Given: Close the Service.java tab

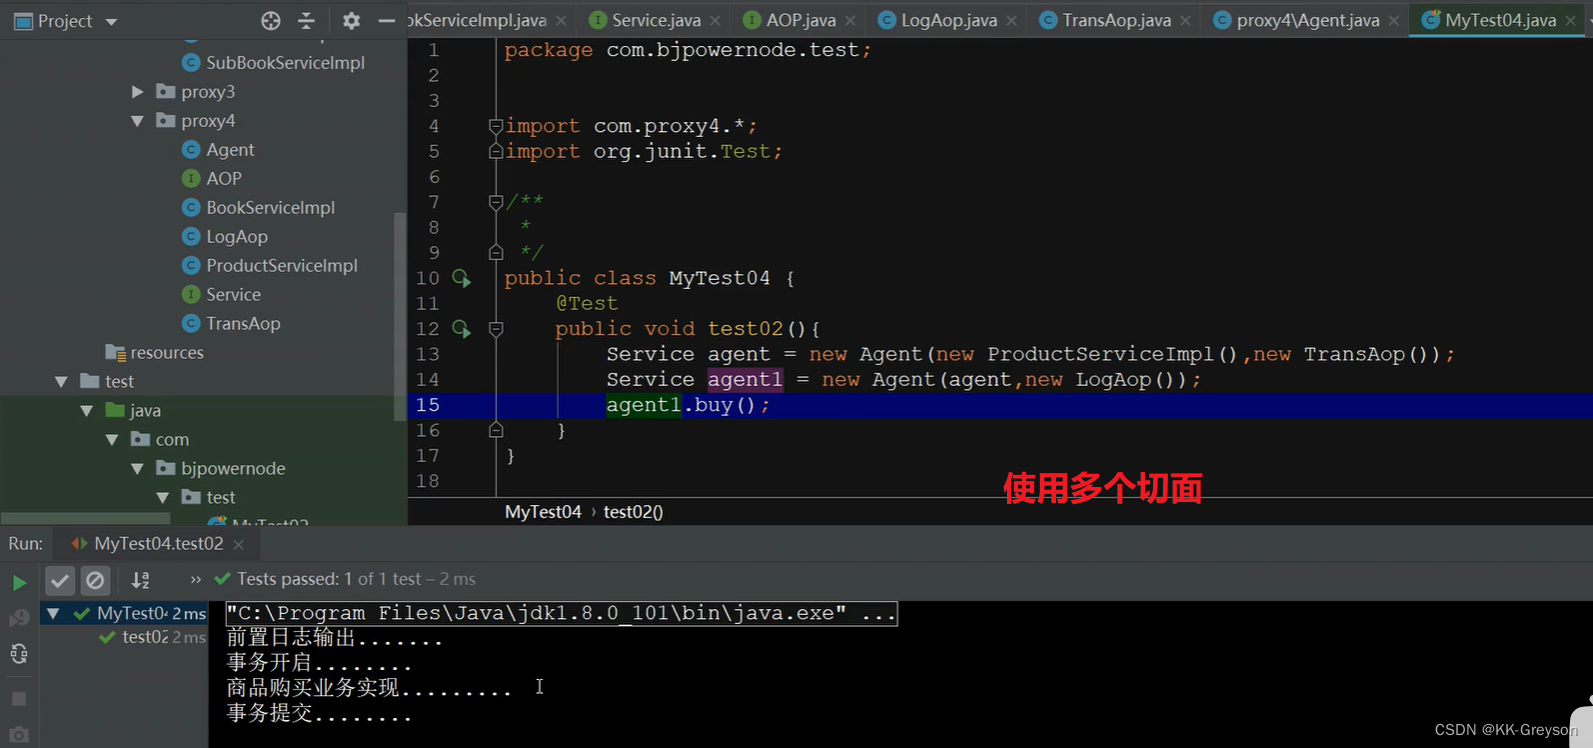Looking at the screenshot, I should (x=715, y=21).
